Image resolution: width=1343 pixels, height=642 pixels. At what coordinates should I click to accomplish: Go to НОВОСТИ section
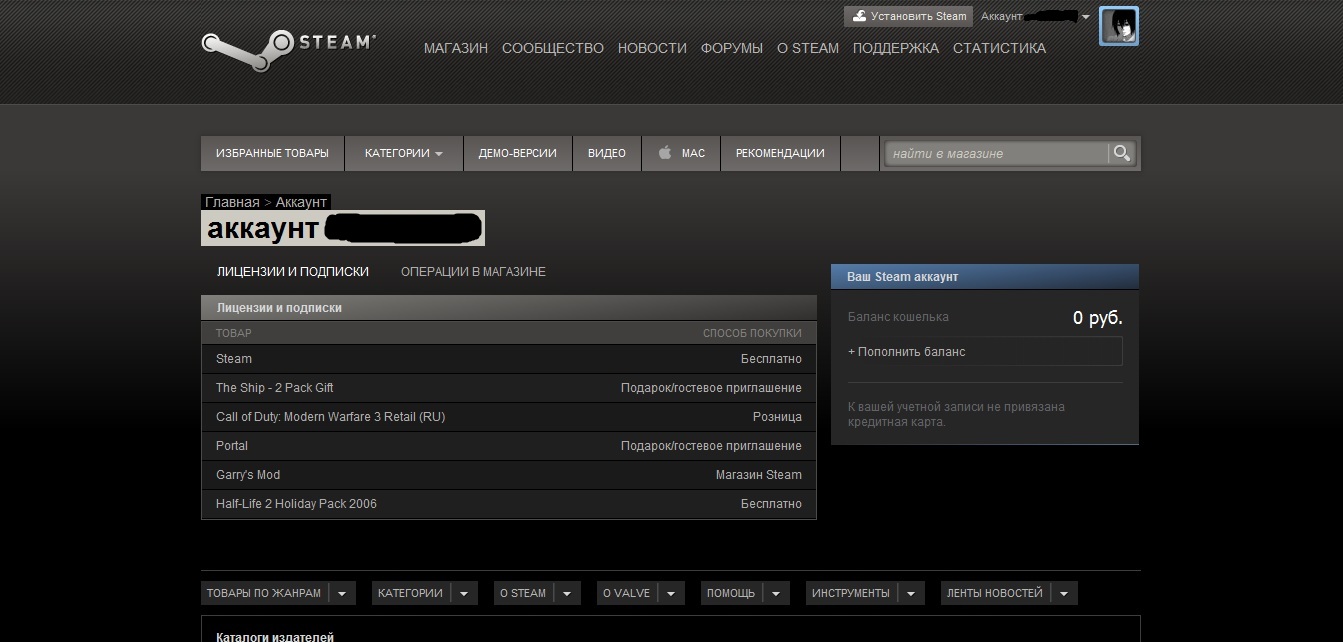pos(652,48)
